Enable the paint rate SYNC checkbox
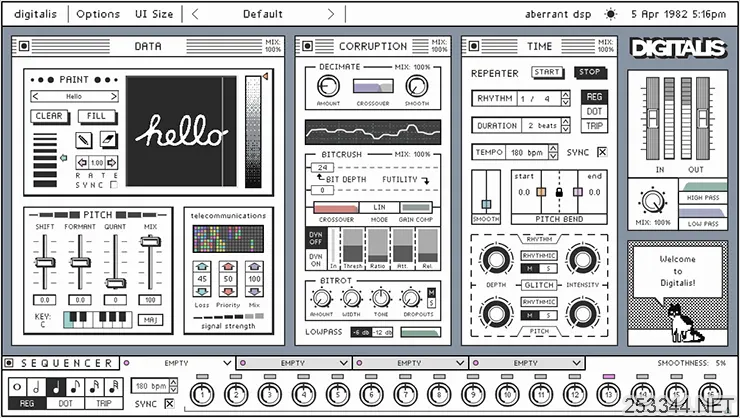The width and height of the screenshot is (740, 418). (x=113, y=185)
